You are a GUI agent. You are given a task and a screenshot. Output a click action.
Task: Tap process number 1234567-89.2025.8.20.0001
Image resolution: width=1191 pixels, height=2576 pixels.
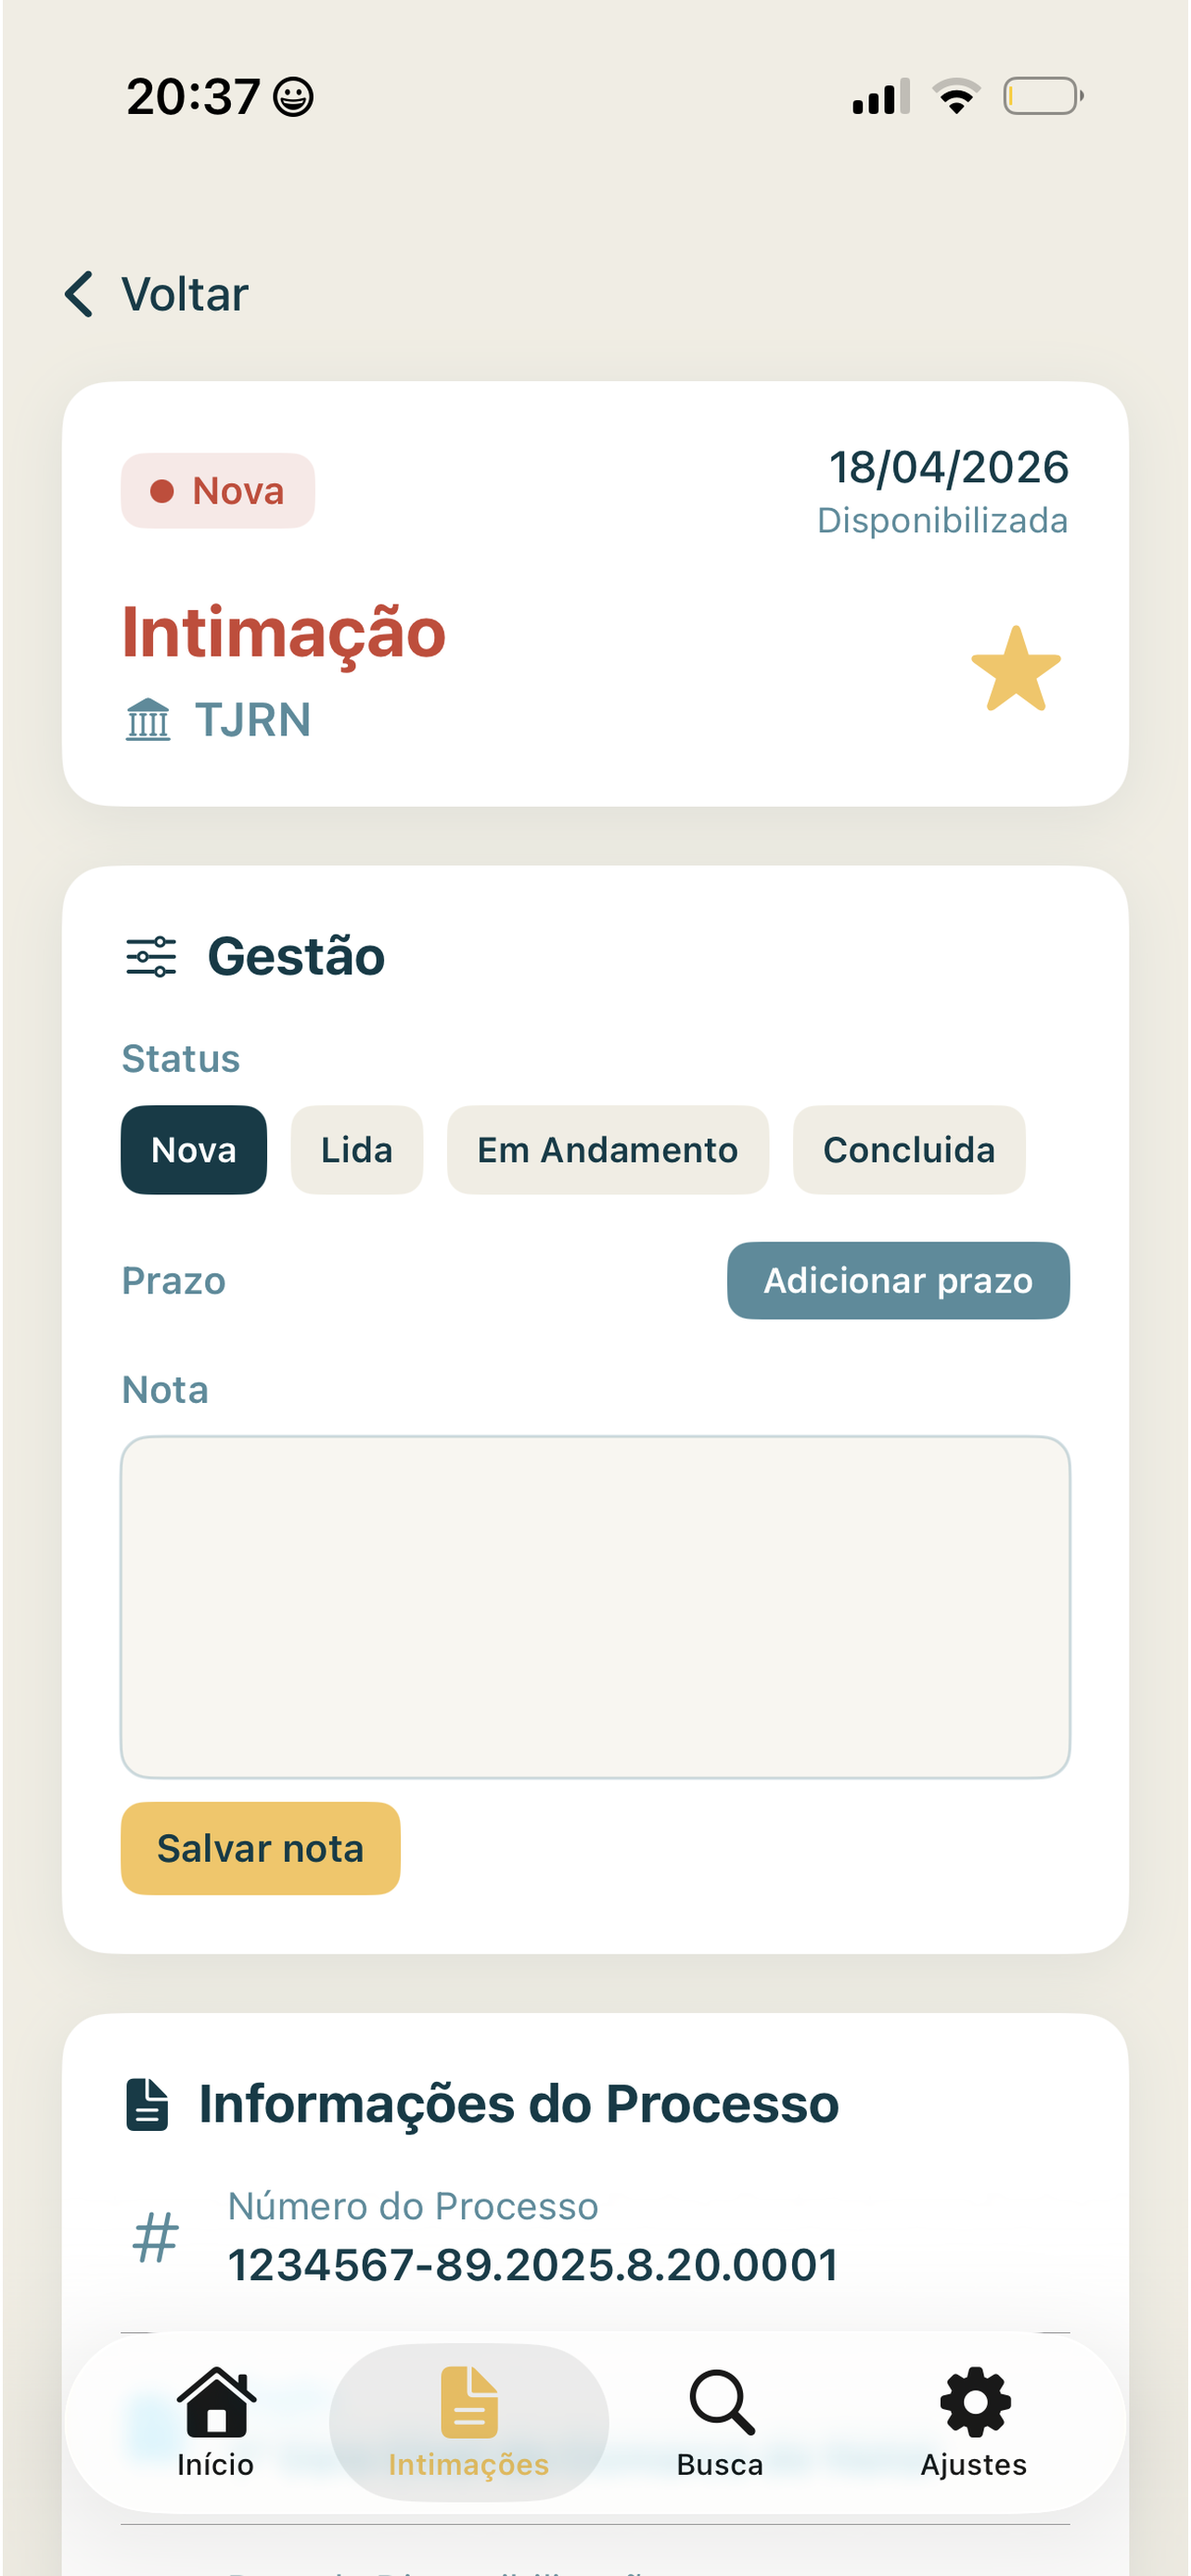(533, 2265)
